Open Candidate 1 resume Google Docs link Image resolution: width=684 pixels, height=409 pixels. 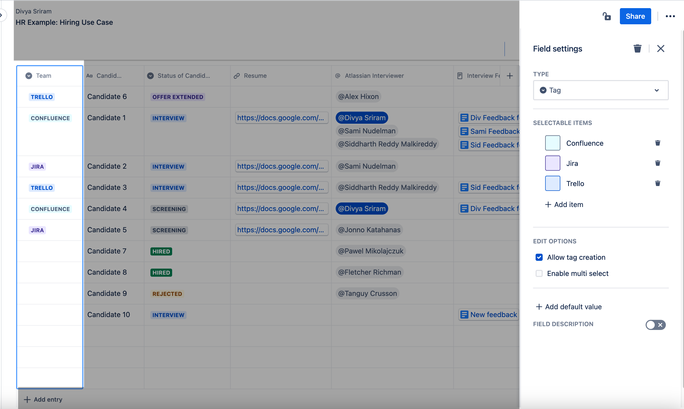pyautogui.click(x=281, y=118)
